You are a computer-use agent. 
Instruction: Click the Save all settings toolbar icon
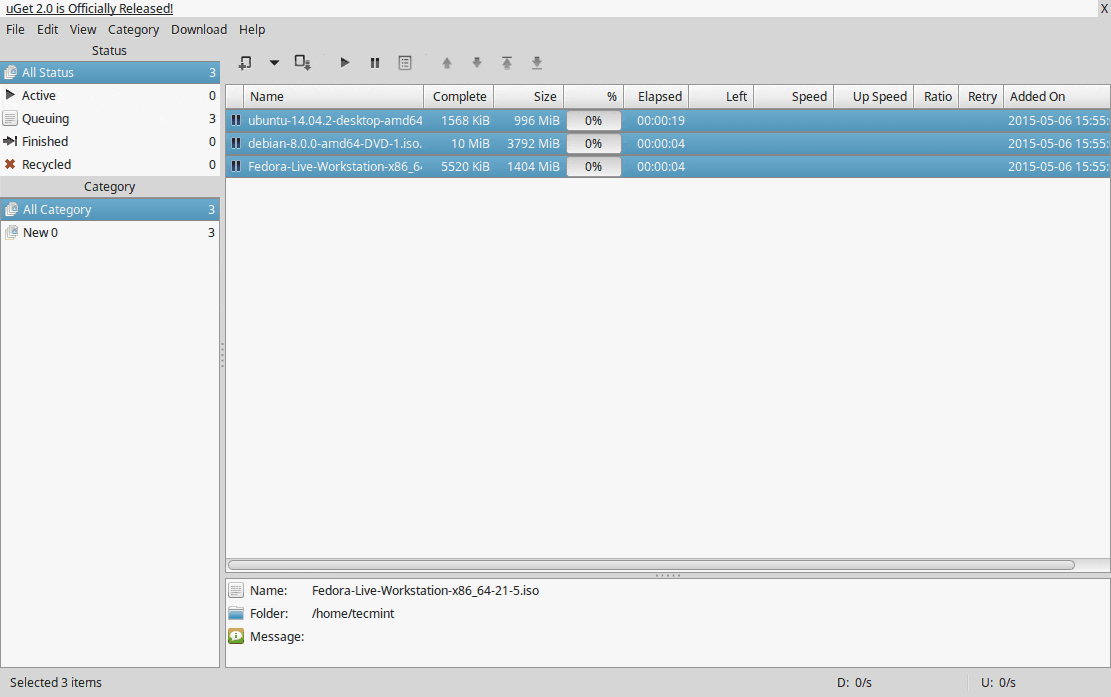click(x=303, y=63)
